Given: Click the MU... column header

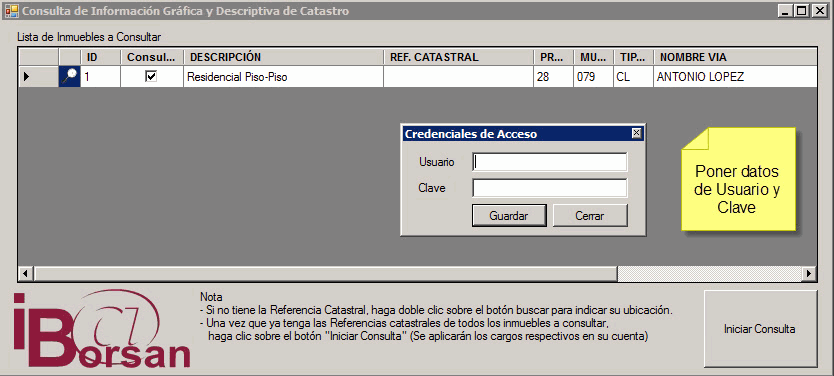Looking at the screenshot, I should (x=594, y=57).
